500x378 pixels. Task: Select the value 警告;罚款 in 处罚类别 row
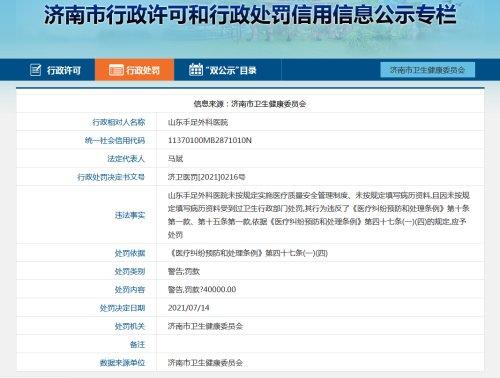point(184,272)
